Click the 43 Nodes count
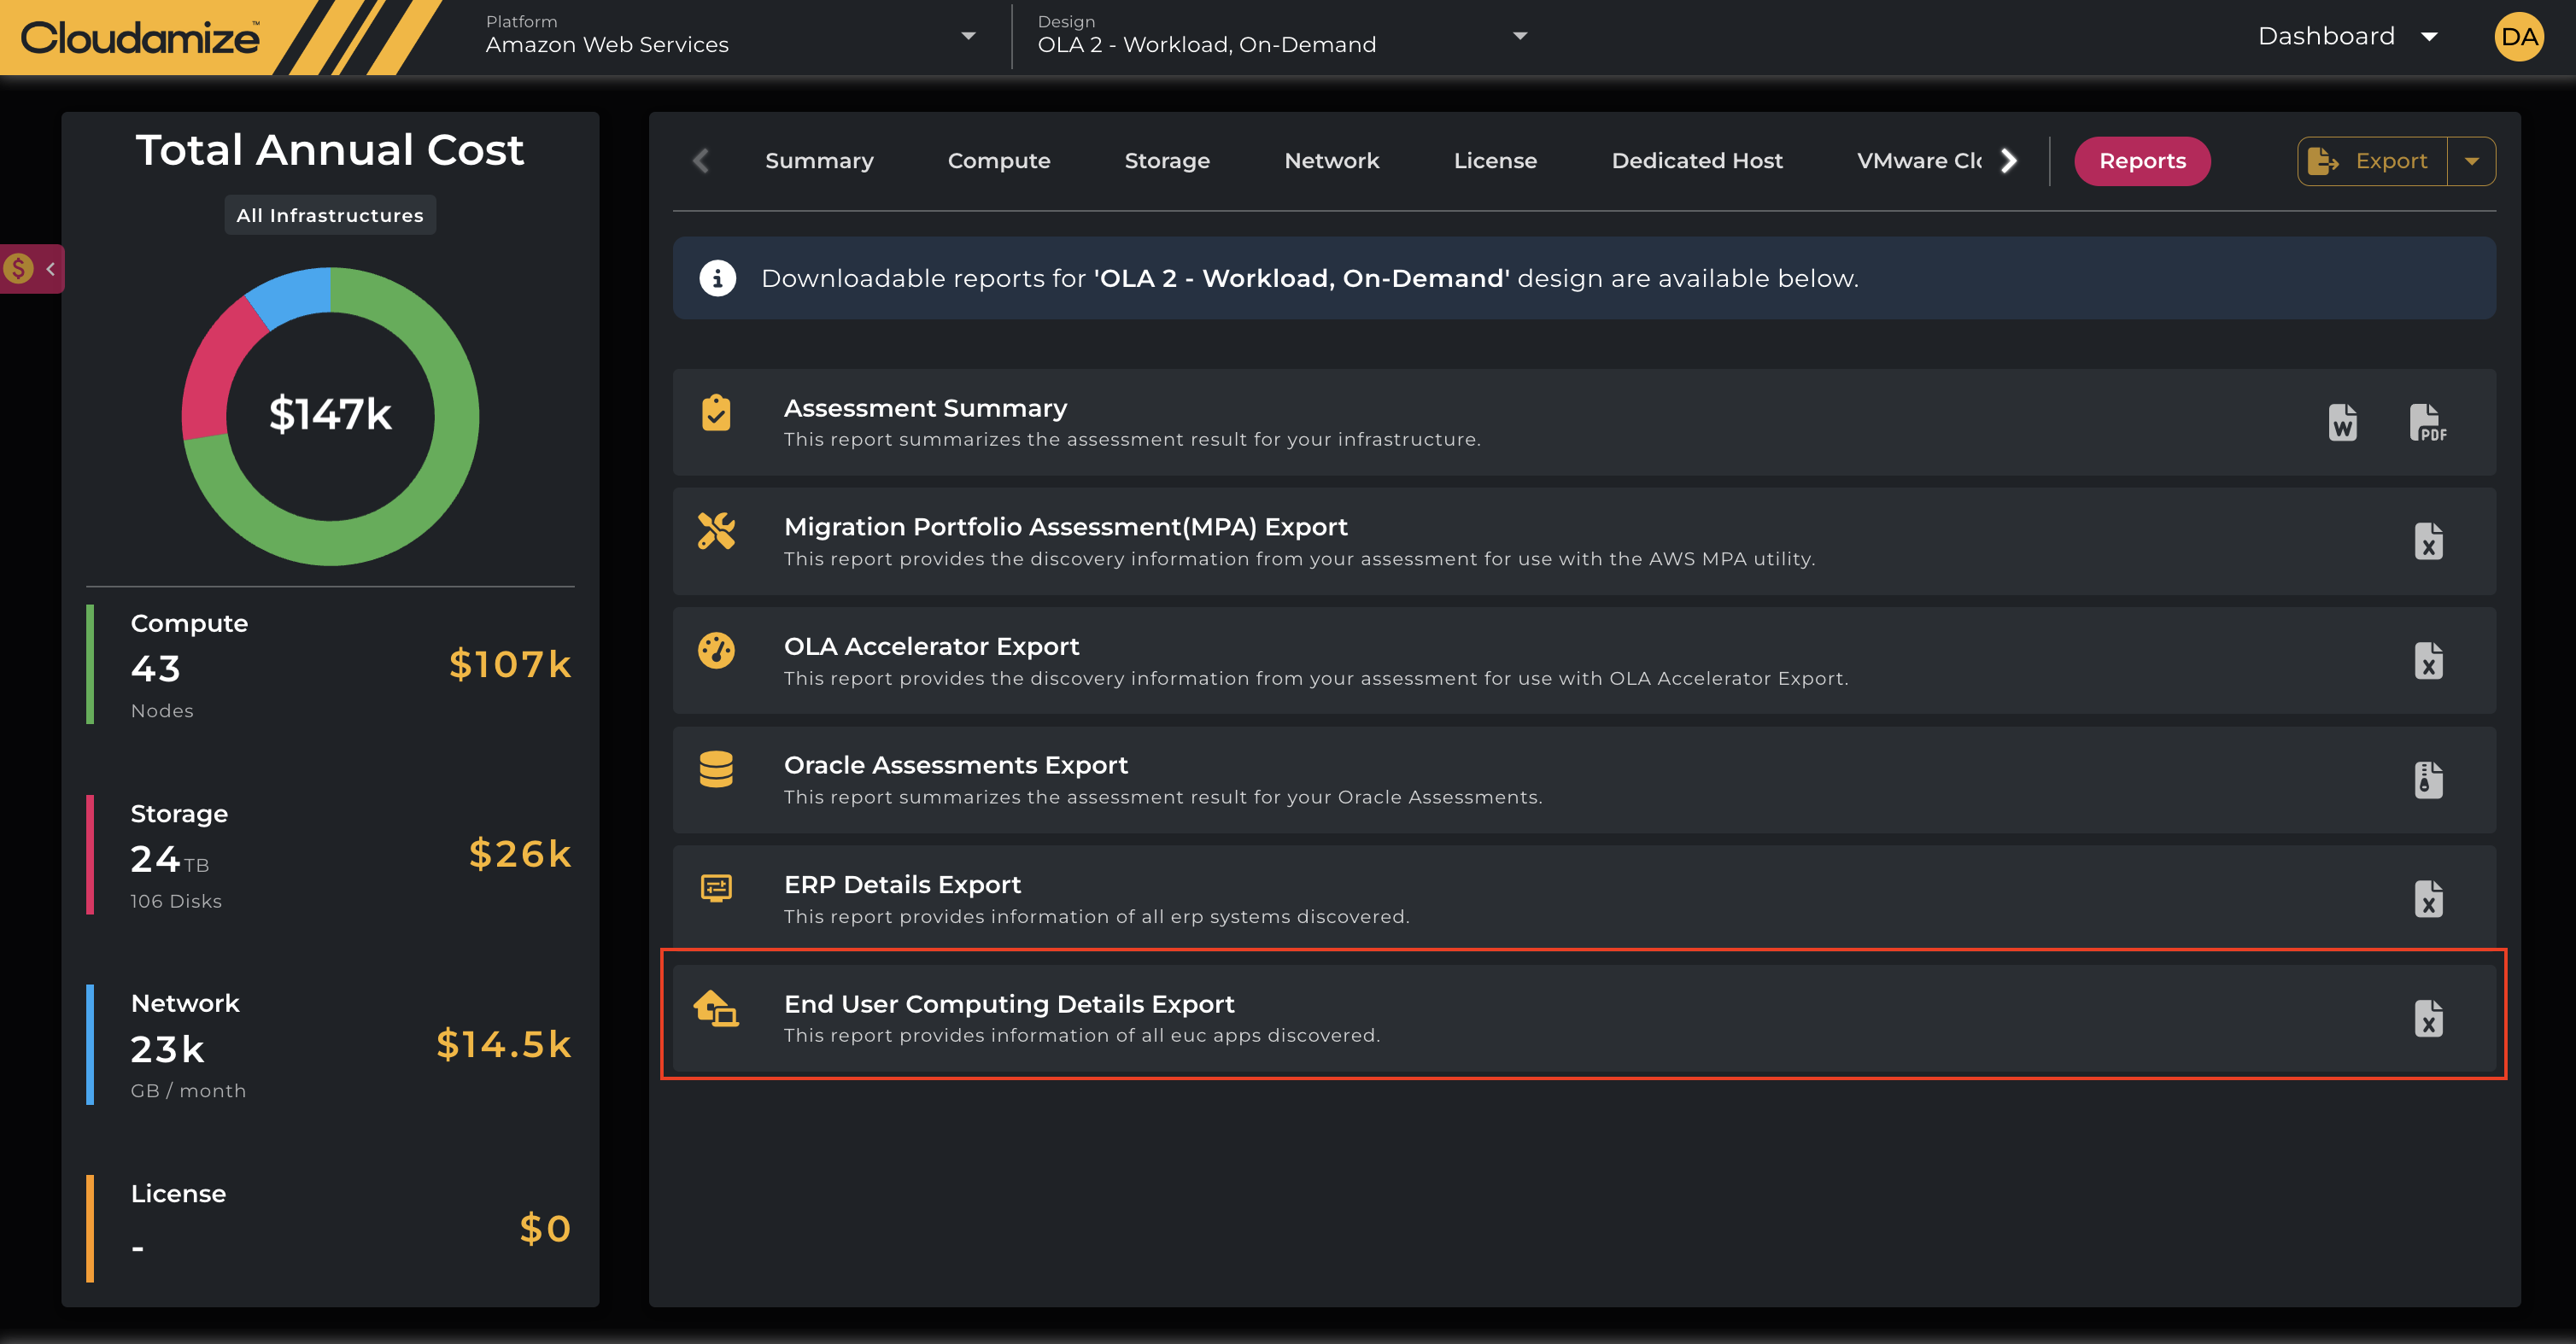Image resolution: width=2576 pixels, height=1344 pixels. pyautogui.click(x=156, y=668)
